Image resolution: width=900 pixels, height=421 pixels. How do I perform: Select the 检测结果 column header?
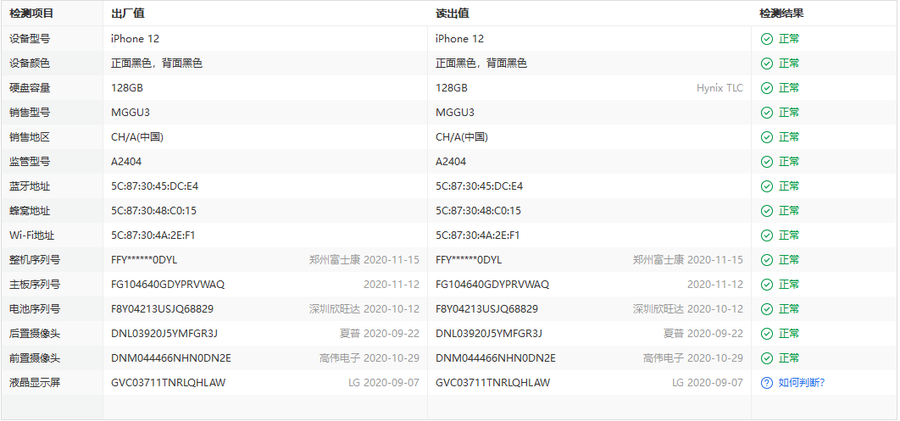[781, 14]
